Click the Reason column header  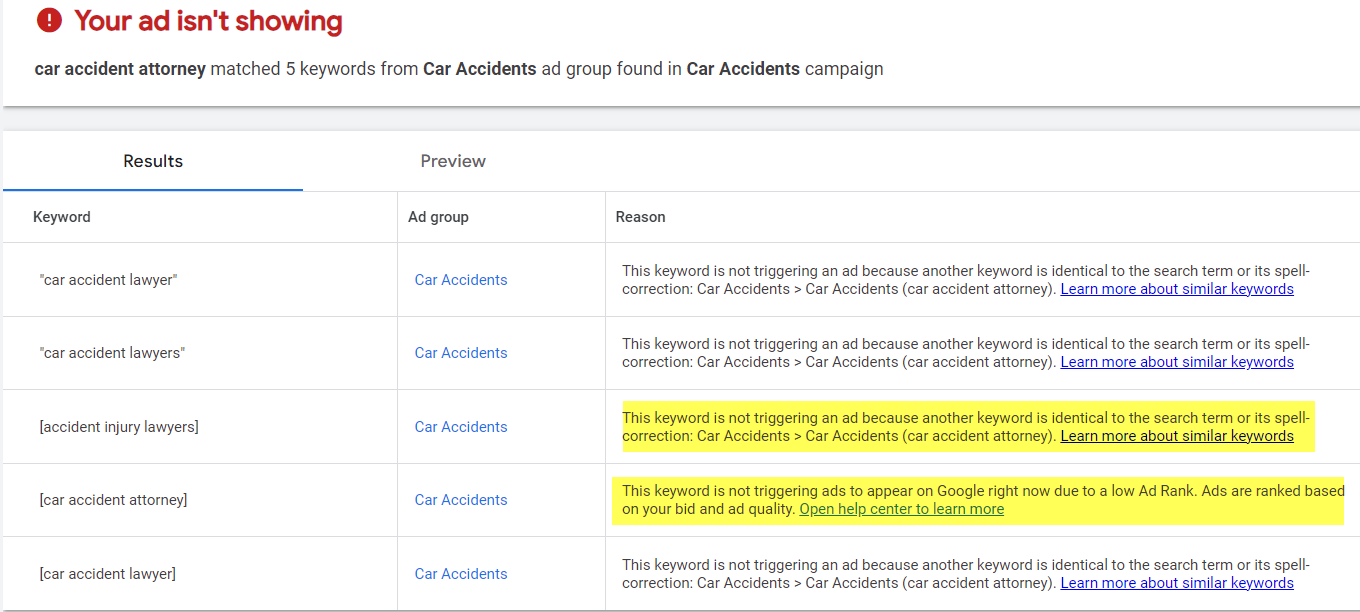pos(640,216)
